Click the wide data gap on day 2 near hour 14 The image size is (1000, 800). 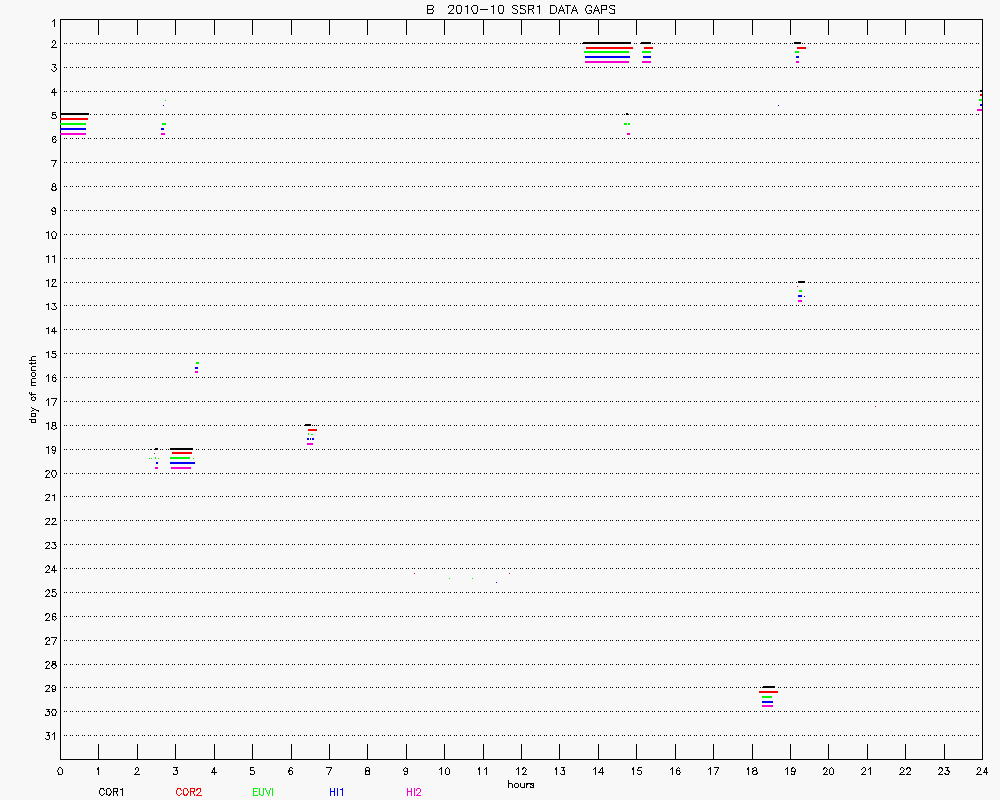(607, 53)
